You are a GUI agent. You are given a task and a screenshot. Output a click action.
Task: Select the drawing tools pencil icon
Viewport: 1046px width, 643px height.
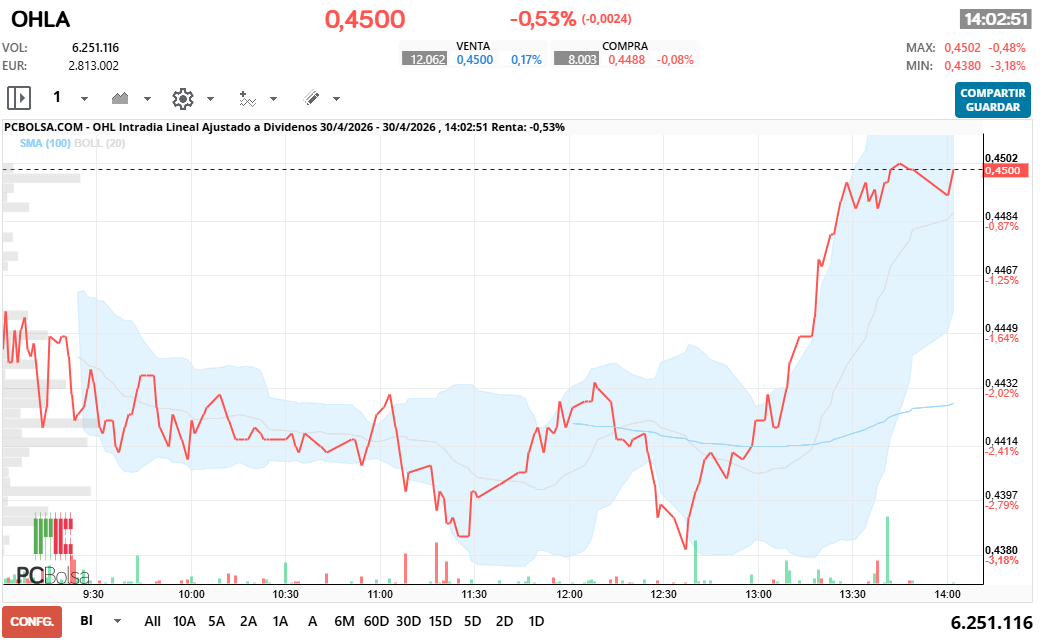click(x=312, y=97)
